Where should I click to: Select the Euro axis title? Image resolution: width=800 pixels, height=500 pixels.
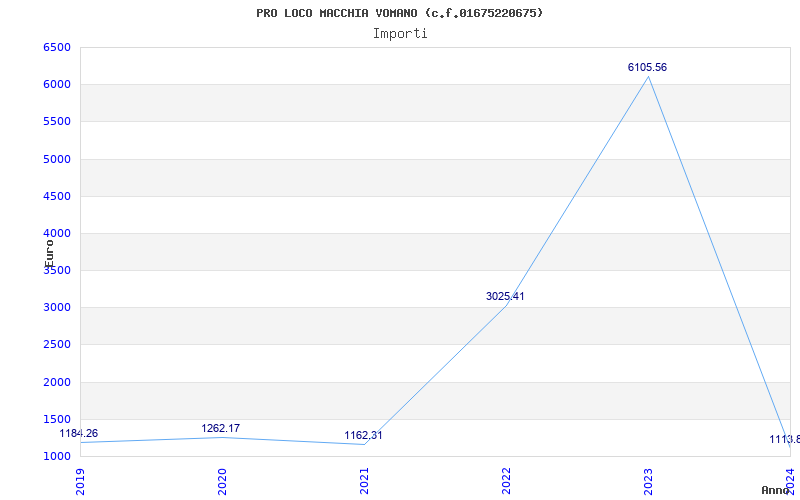49,254
